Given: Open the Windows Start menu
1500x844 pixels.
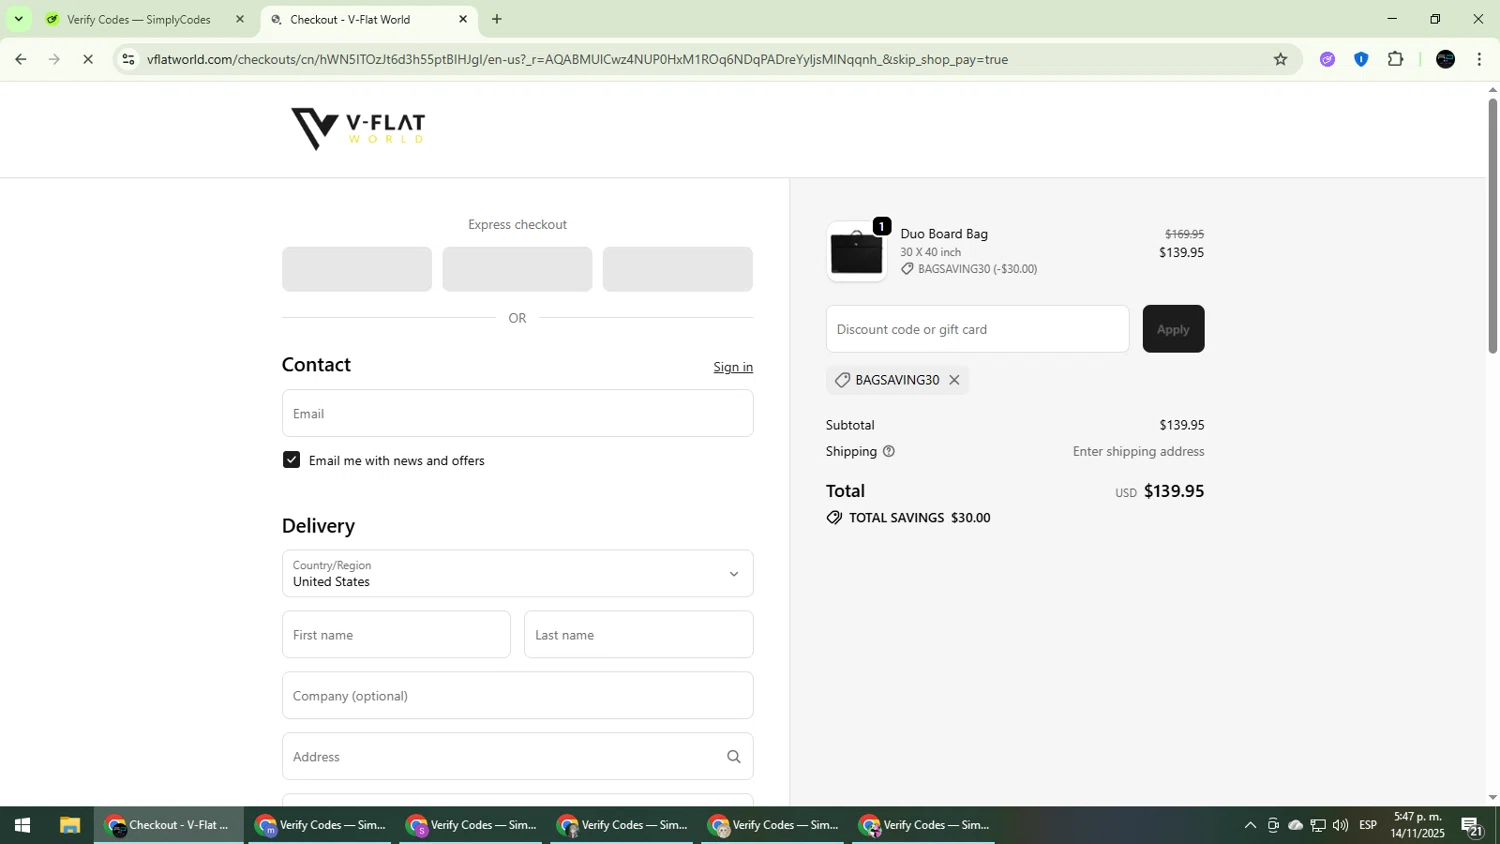Looking at the screenshot, I should (22, 825).
